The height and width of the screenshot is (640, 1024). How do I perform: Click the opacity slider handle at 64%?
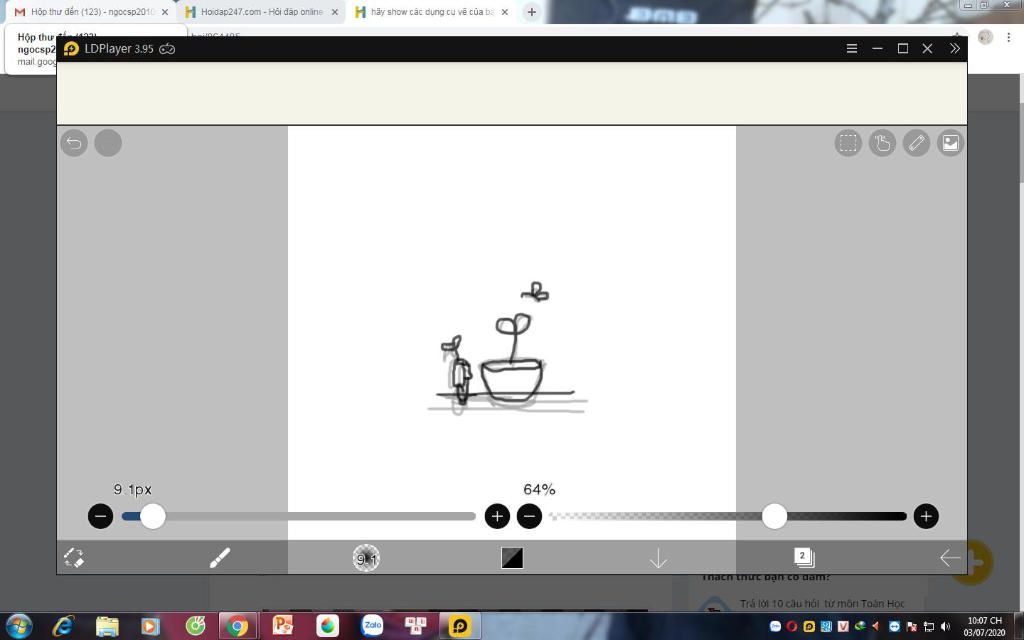click(x=775, y=517)
